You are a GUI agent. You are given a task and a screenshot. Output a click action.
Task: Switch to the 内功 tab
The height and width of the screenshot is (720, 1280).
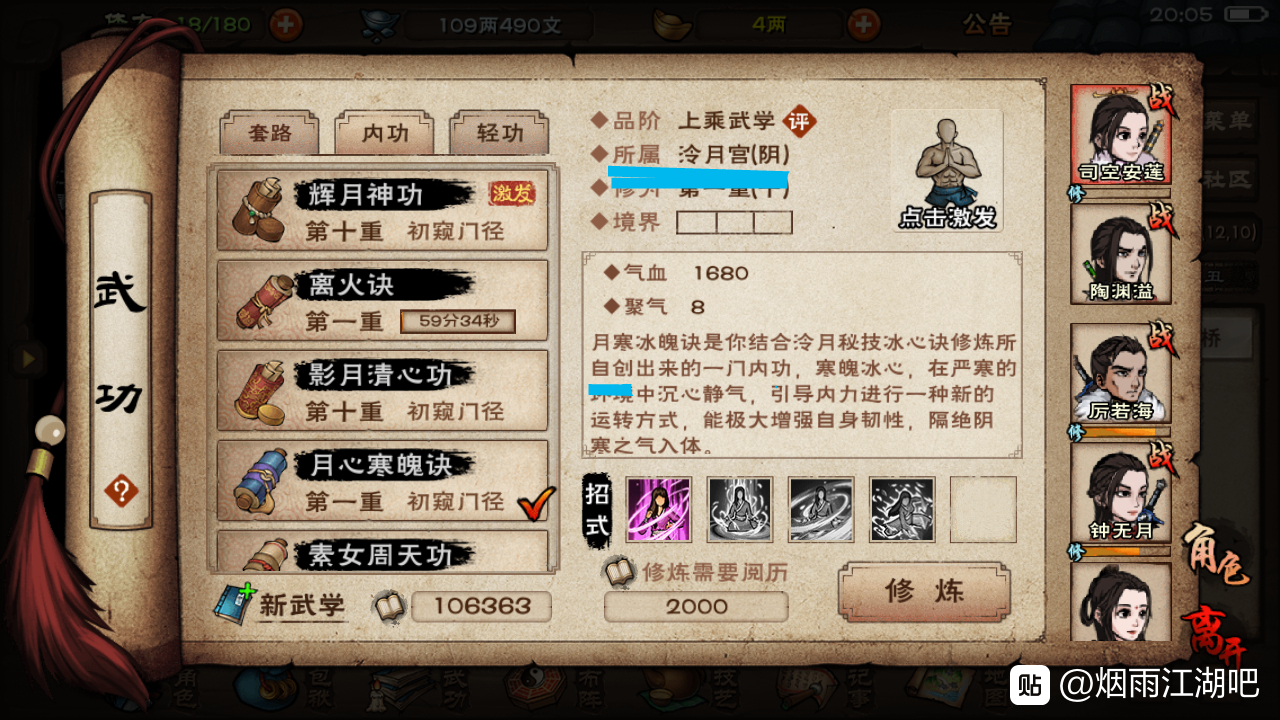(385, 135)
